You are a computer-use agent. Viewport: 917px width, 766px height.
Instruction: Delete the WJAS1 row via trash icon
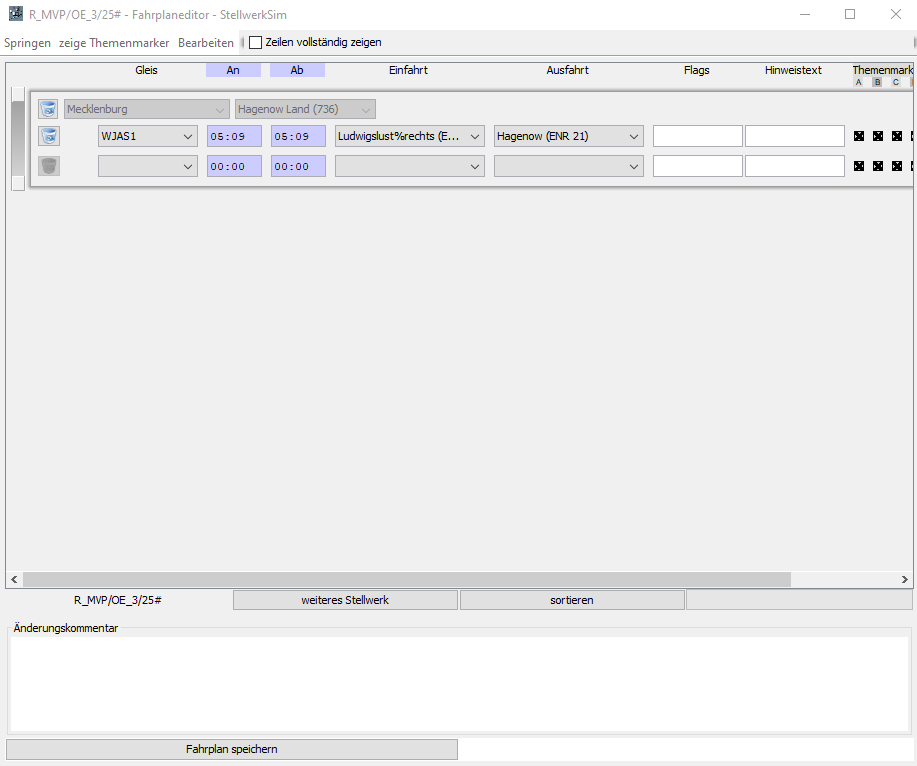[48, 136]
